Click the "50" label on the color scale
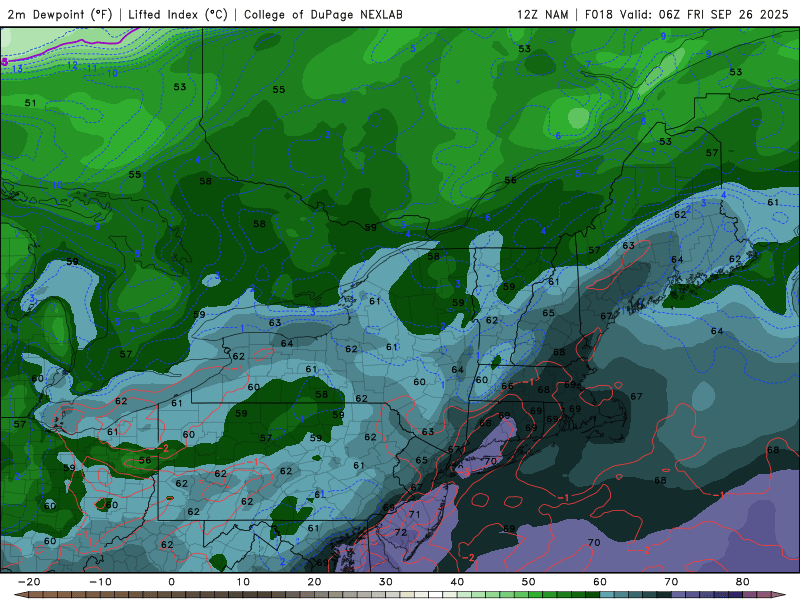Screen dimensions: 800x600 (x=529, y=582)
